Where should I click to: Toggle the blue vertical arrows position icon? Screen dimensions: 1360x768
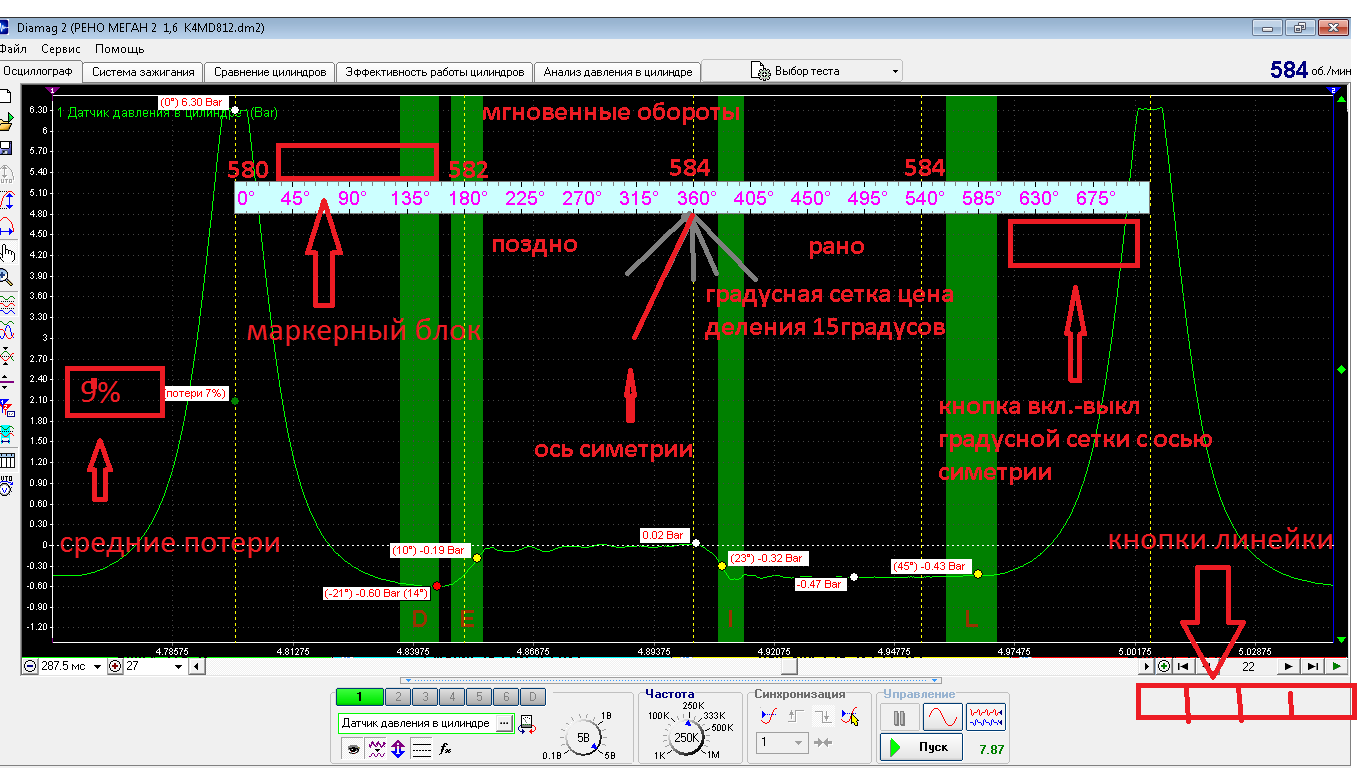pos(398,749)
